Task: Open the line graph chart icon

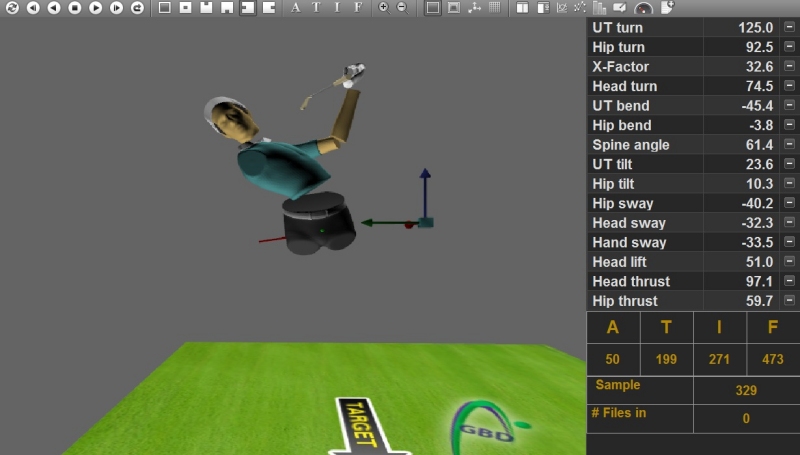Action: pos(562,8)
